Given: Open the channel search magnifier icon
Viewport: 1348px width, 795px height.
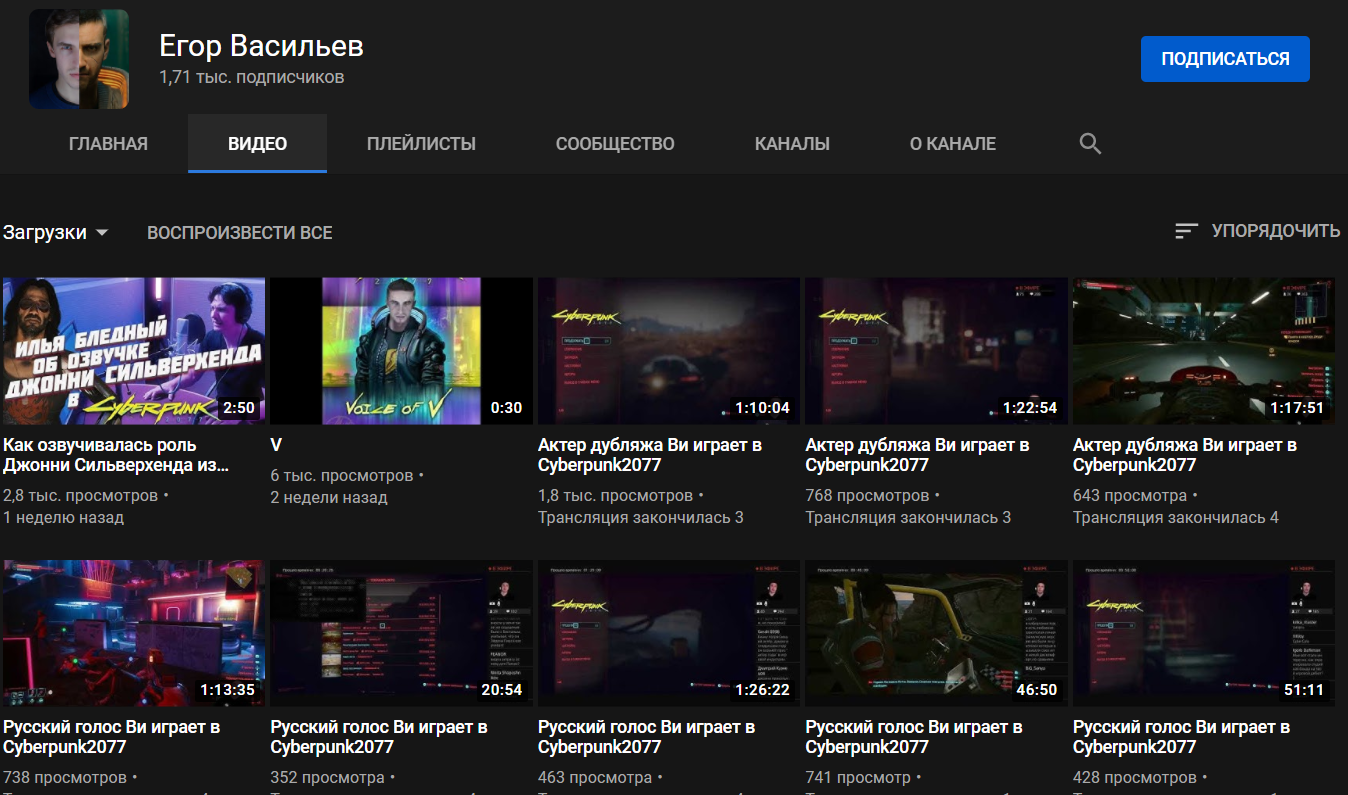Looking at the screenshot, I should coord(1090,144).
